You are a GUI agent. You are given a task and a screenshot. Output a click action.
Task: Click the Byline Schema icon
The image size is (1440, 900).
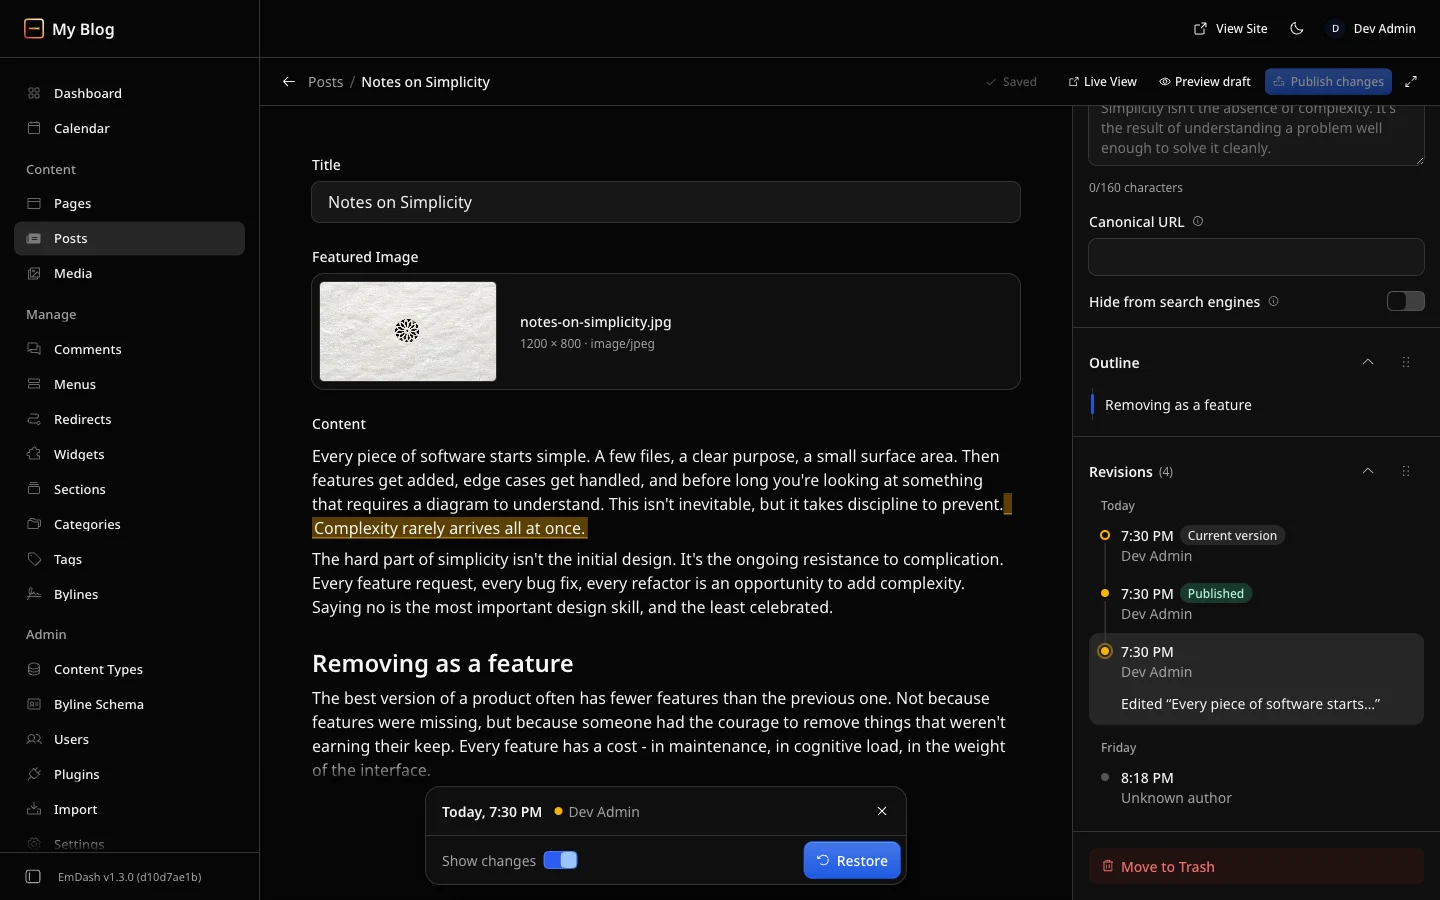click(34, 704)
